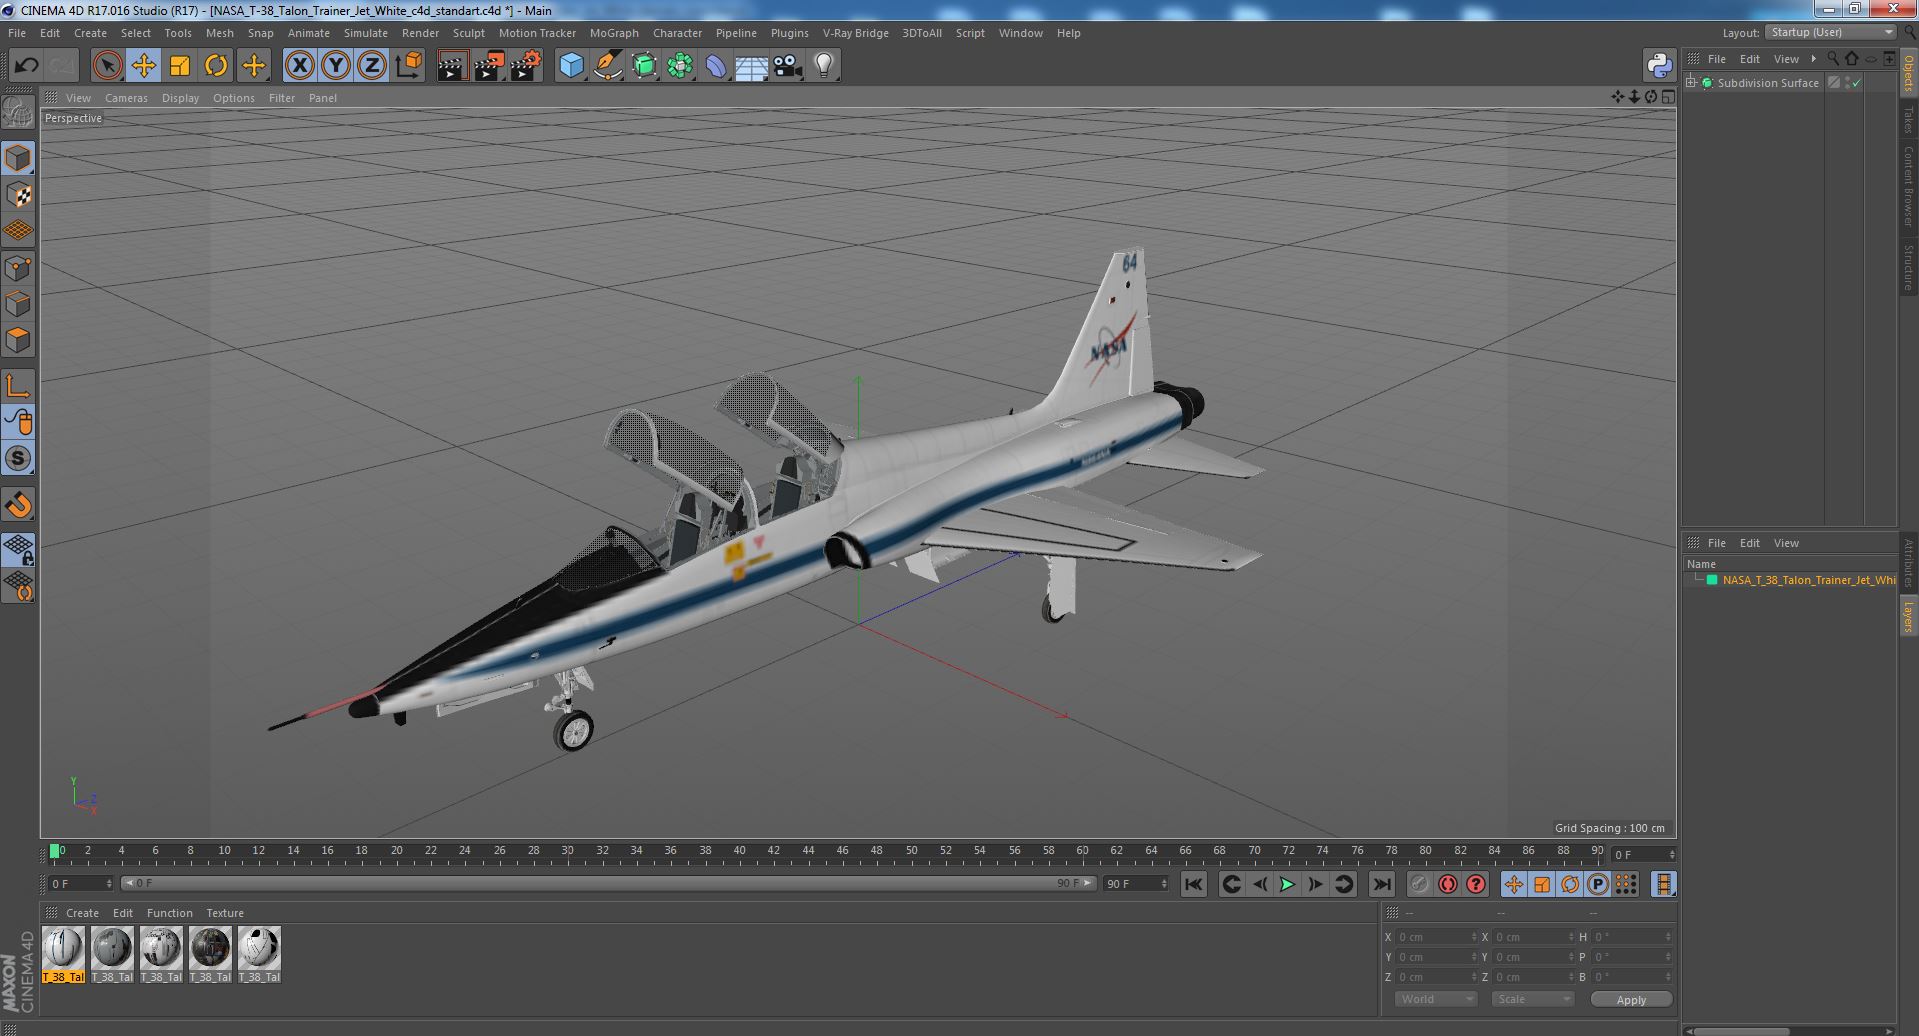Open Edit Render Settings icon
Viewport: 1919px width, 1036px height.
(x=526, y=66)
